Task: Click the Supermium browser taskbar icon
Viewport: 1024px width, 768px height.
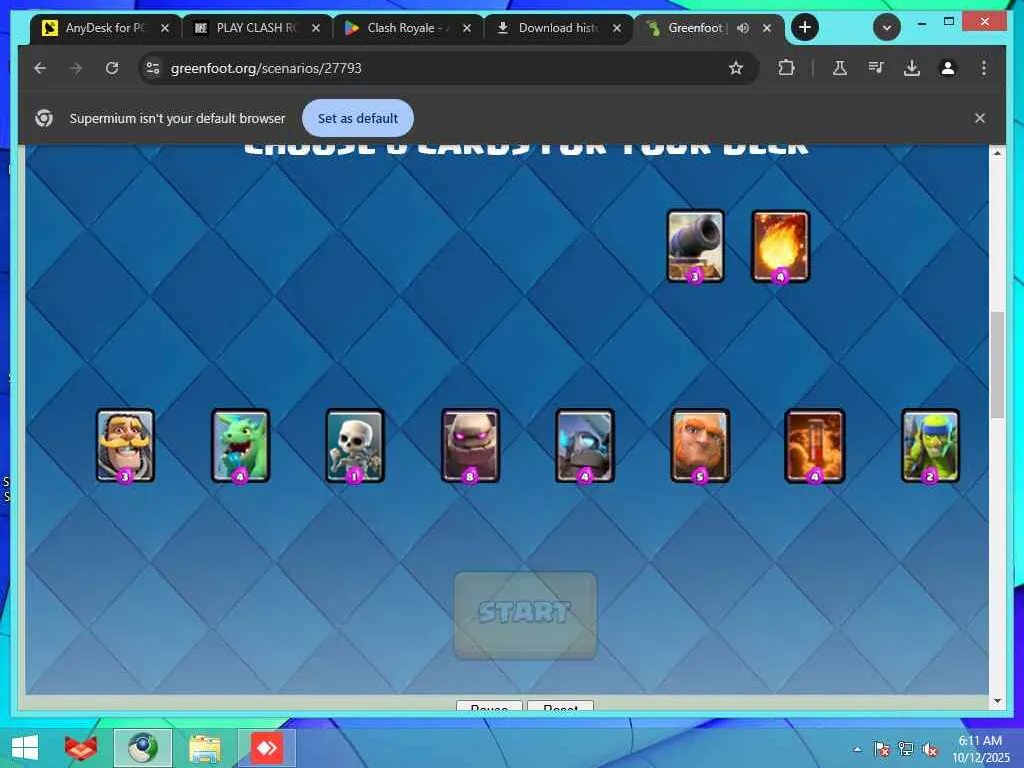Action: 143,748
